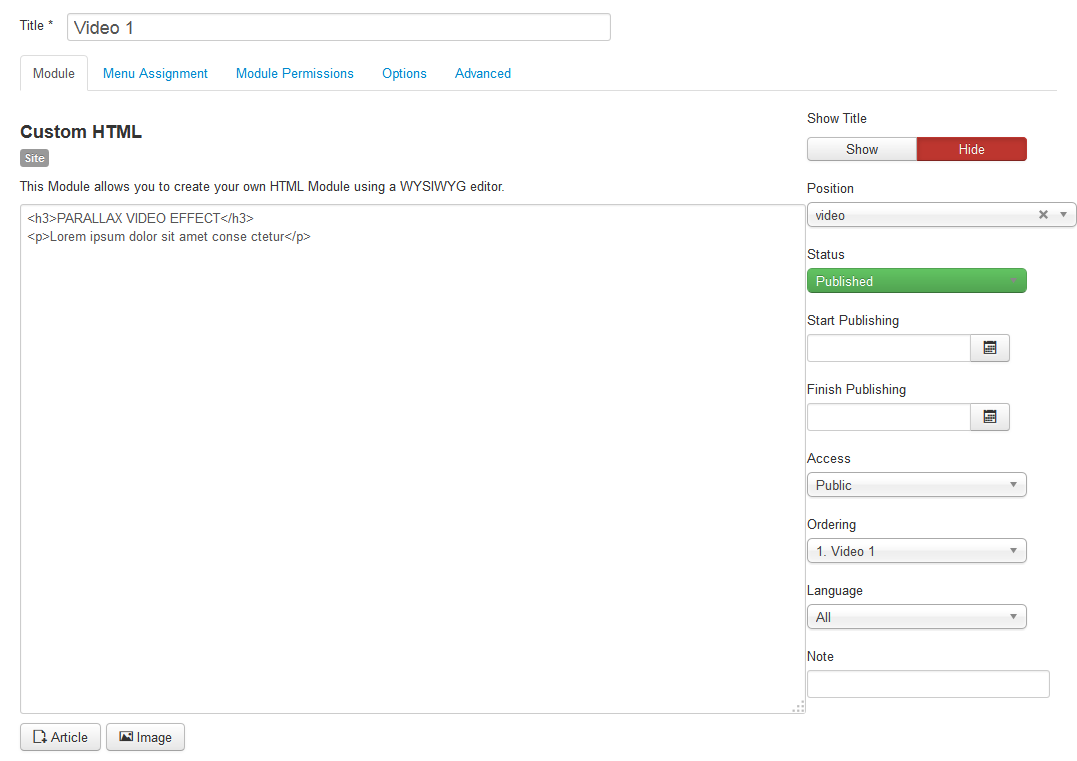Open the Access dropdown set to Public
1077x761 pixels.
pos(916,485)
